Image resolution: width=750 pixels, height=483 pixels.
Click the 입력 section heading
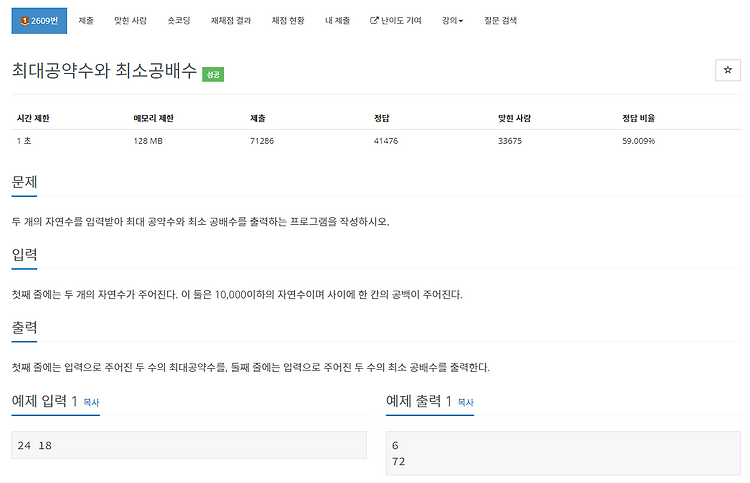click(24, 254)
